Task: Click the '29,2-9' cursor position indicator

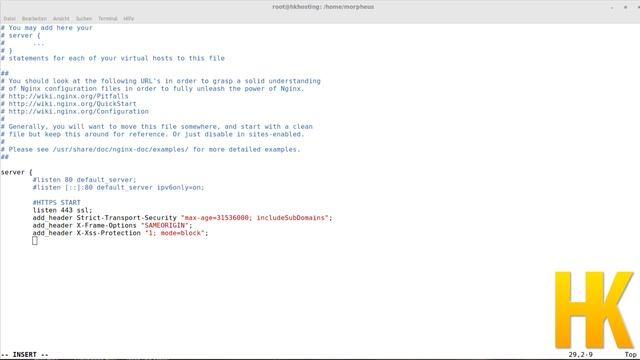Action: coord(580,355)
